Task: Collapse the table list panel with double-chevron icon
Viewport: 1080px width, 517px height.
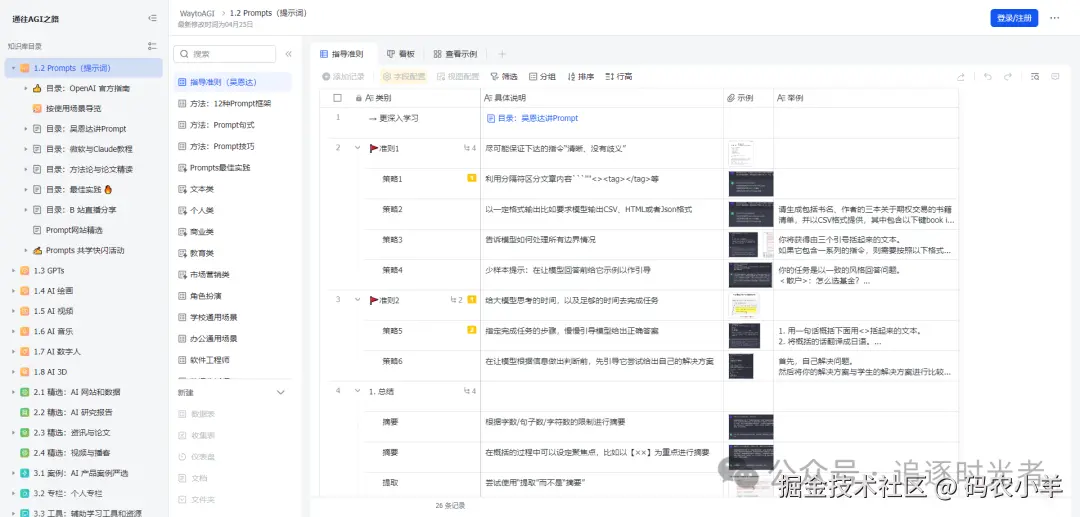Action: tap(289, 54)
